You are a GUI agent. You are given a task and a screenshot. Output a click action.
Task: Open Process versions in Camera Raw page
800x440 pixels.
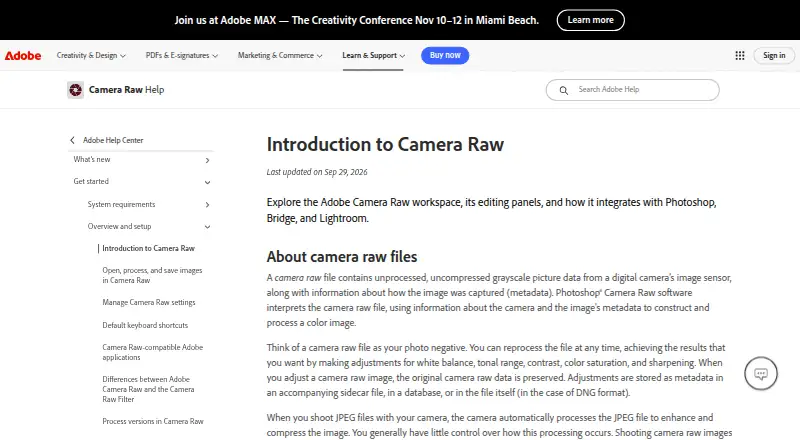153,421
